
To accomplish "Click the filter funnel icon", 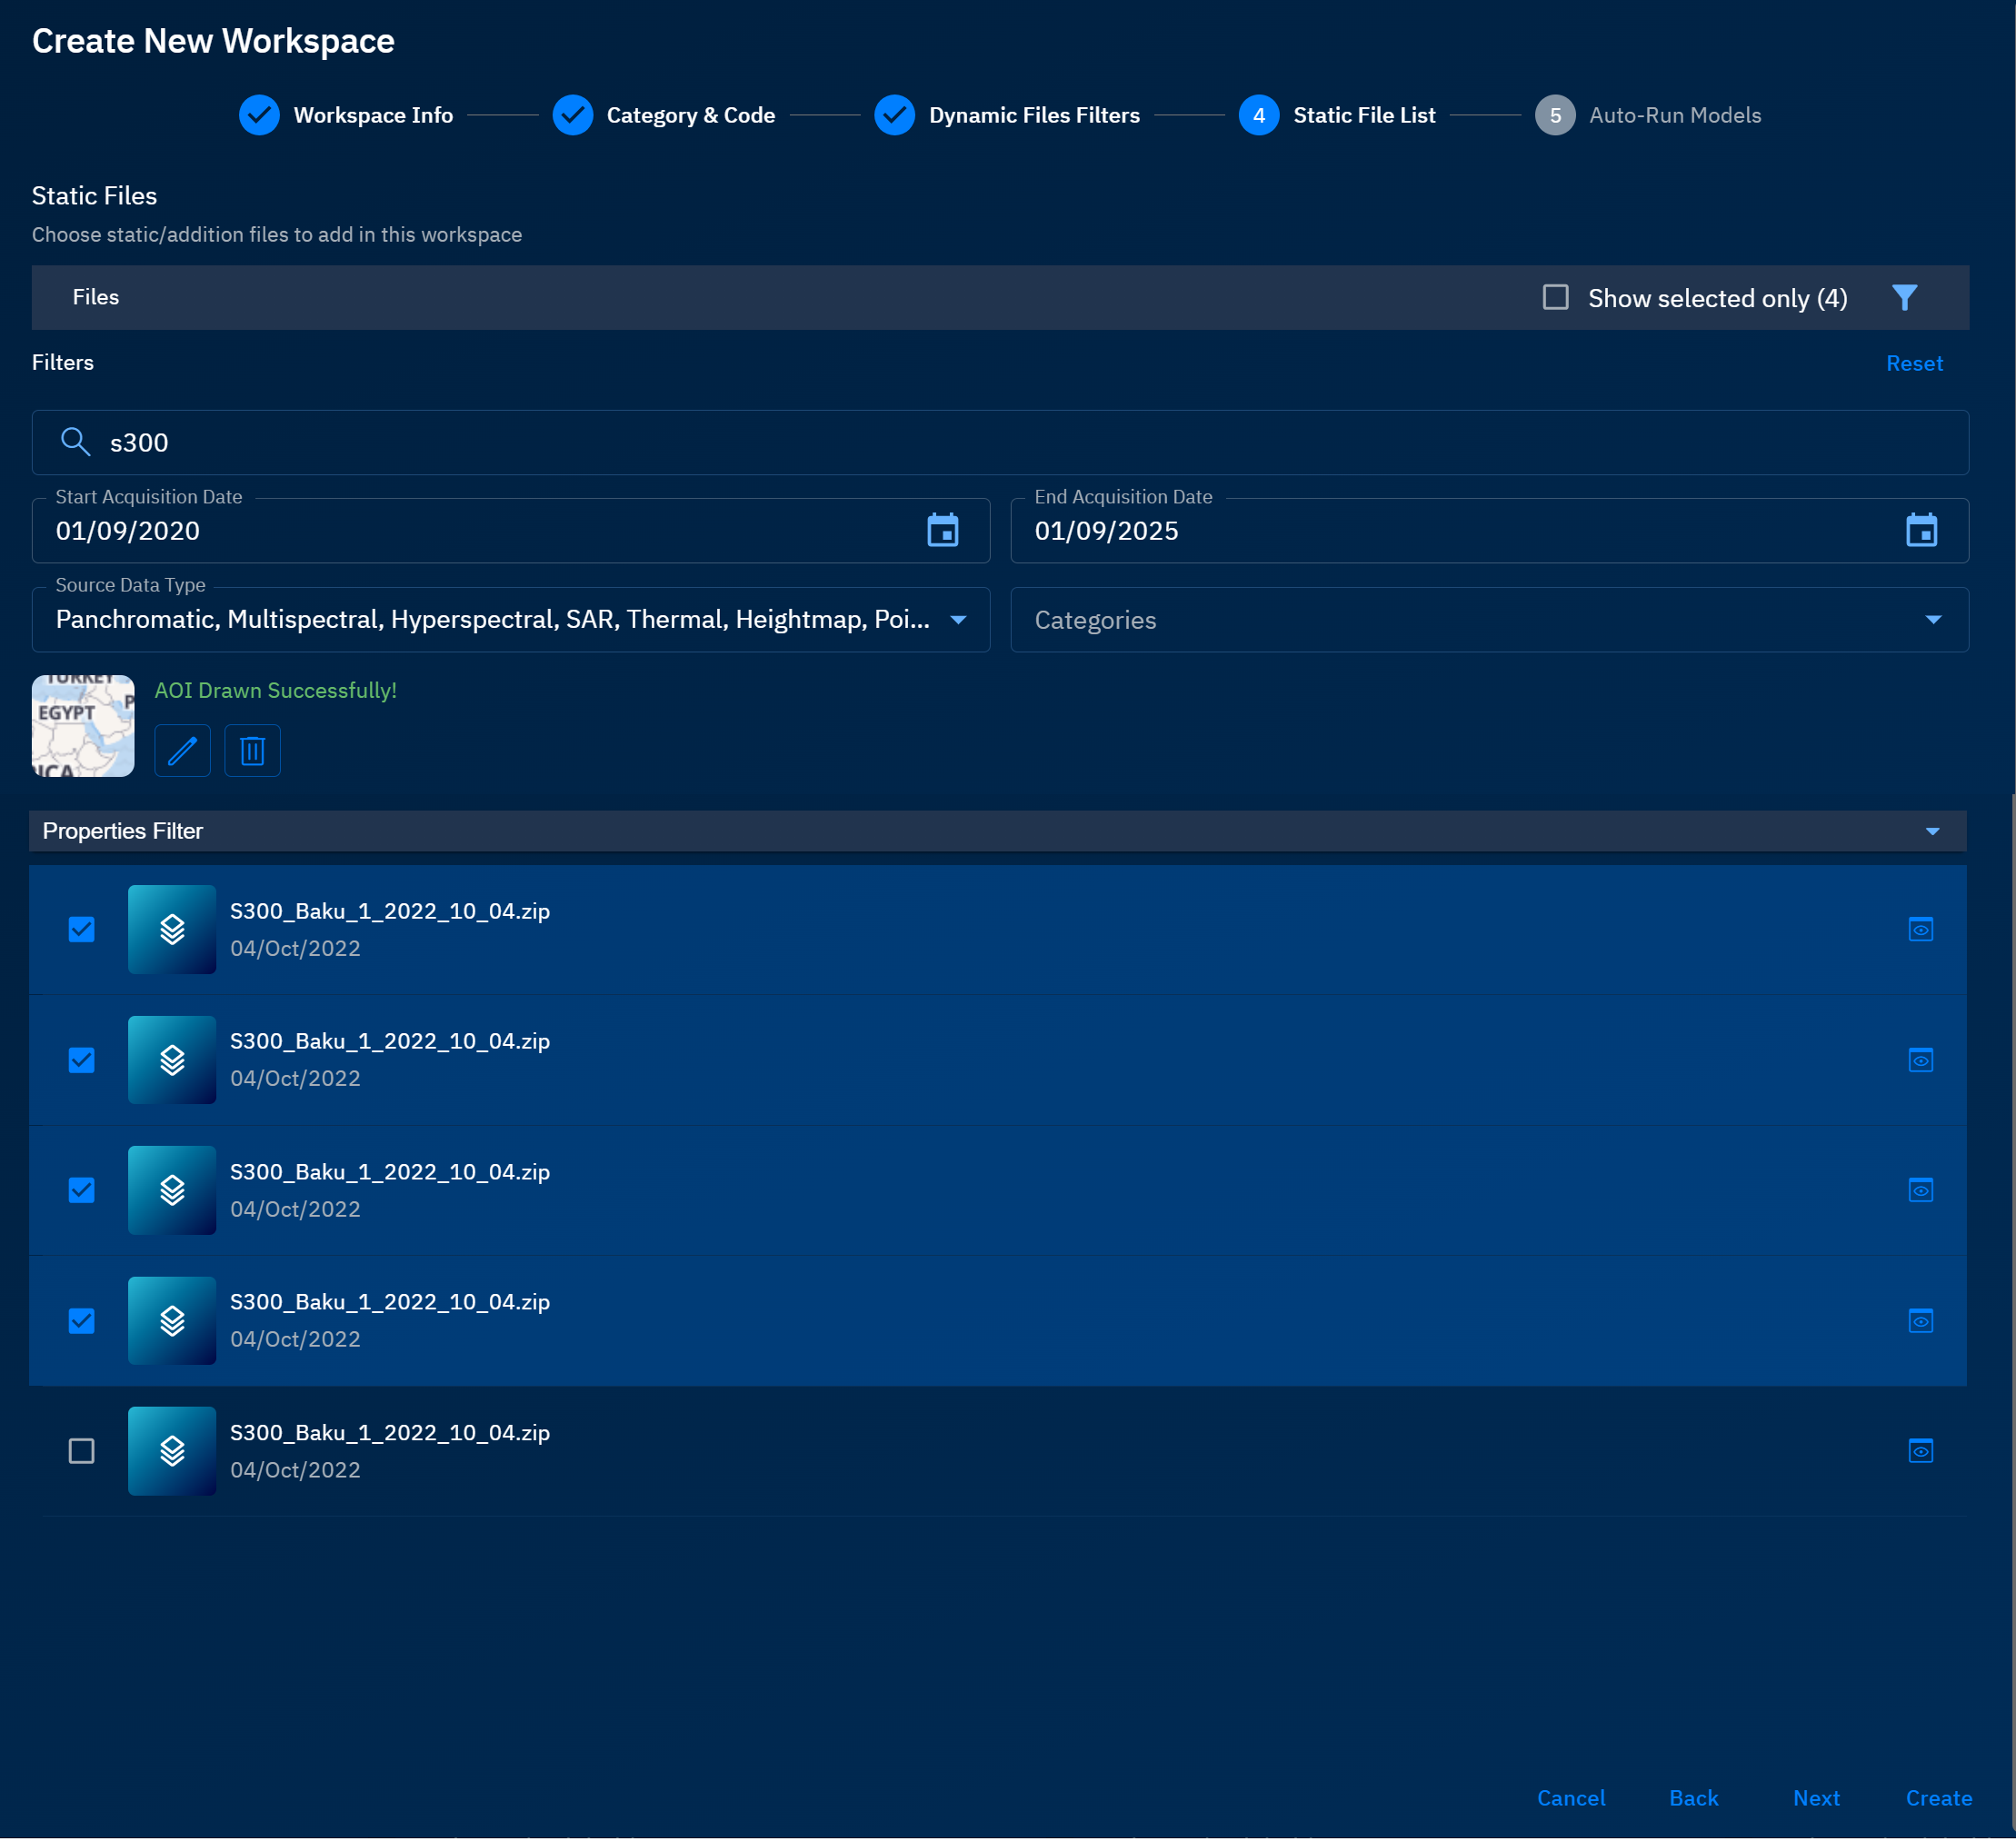I will click(1904, 298).
